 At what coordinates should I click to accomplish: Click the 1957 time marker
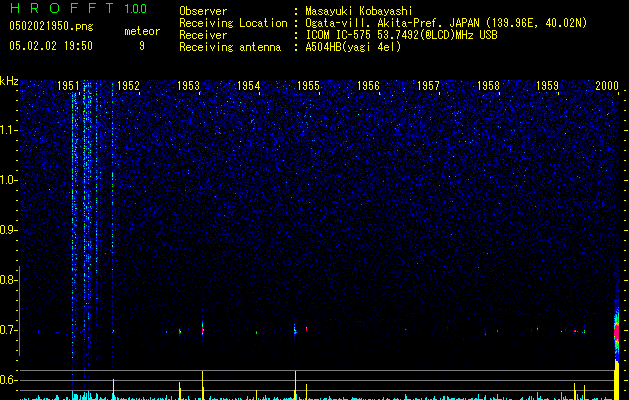point(428,85)
